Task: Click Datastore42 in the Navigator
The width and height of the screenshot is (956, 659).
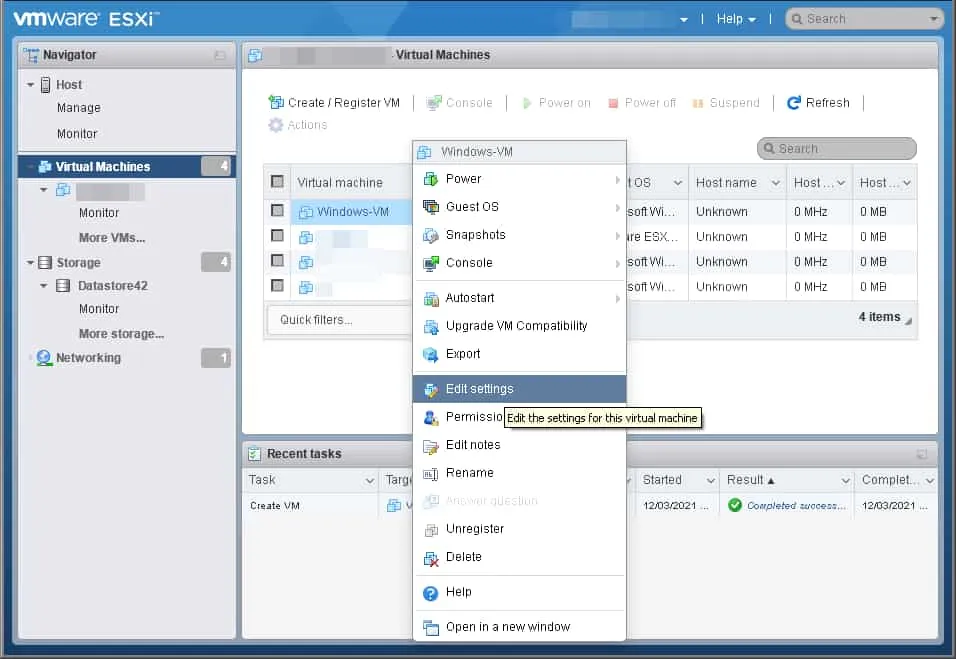Action: point(113,286)
